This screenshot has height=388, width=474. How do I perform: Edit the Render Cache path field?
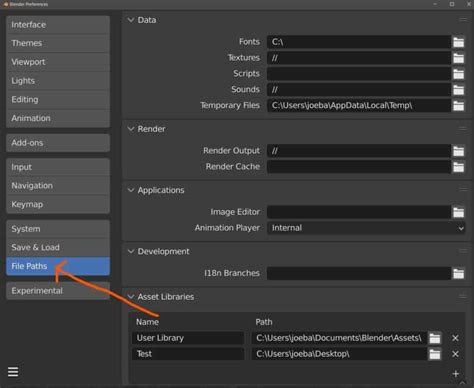click(x=359, y=167)
